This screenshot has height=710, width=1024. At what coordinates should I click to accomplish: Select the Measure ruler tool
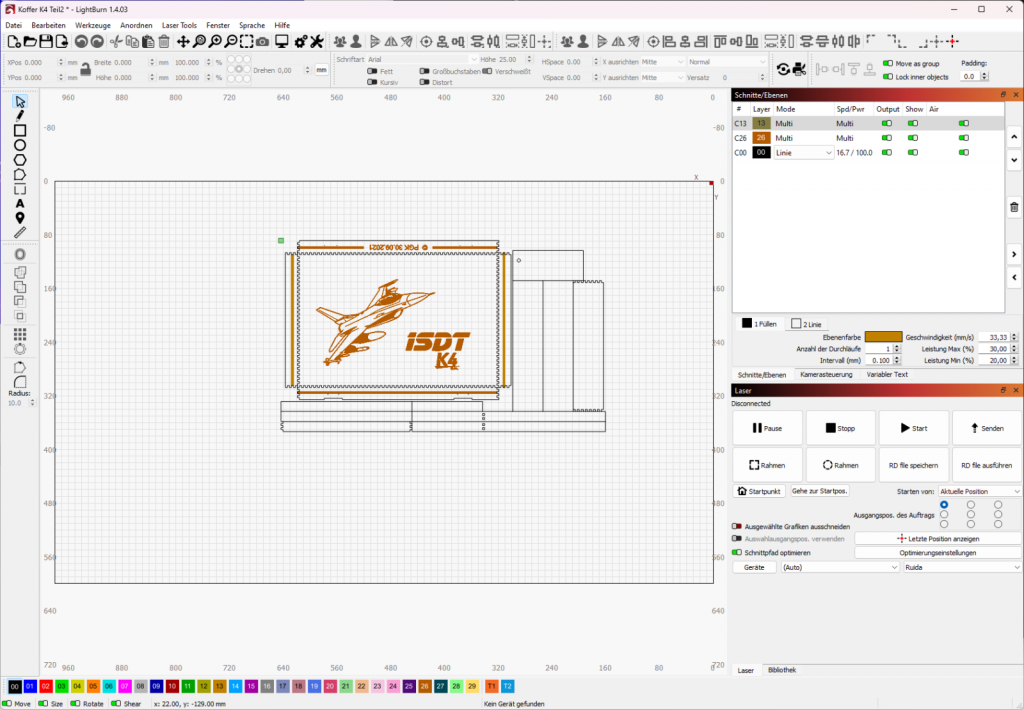pos(20,233)
